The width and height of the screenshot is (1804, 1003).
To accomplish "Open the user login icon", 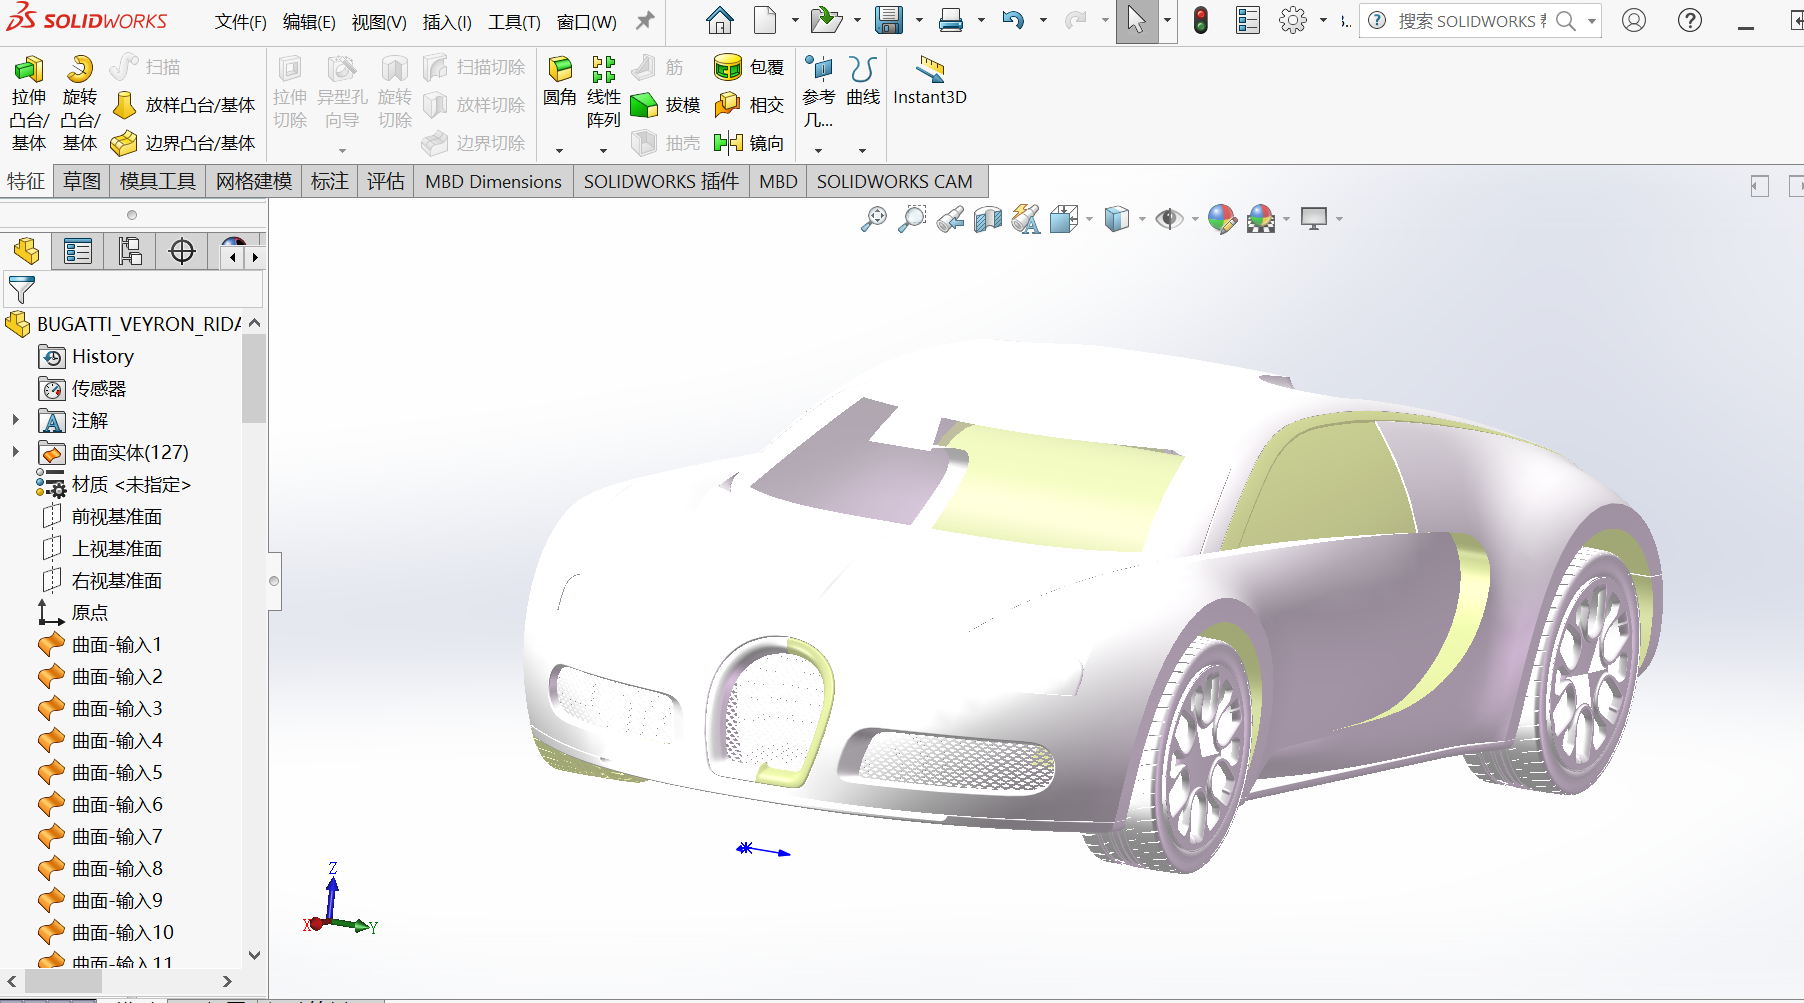I will pos(1634,20).
